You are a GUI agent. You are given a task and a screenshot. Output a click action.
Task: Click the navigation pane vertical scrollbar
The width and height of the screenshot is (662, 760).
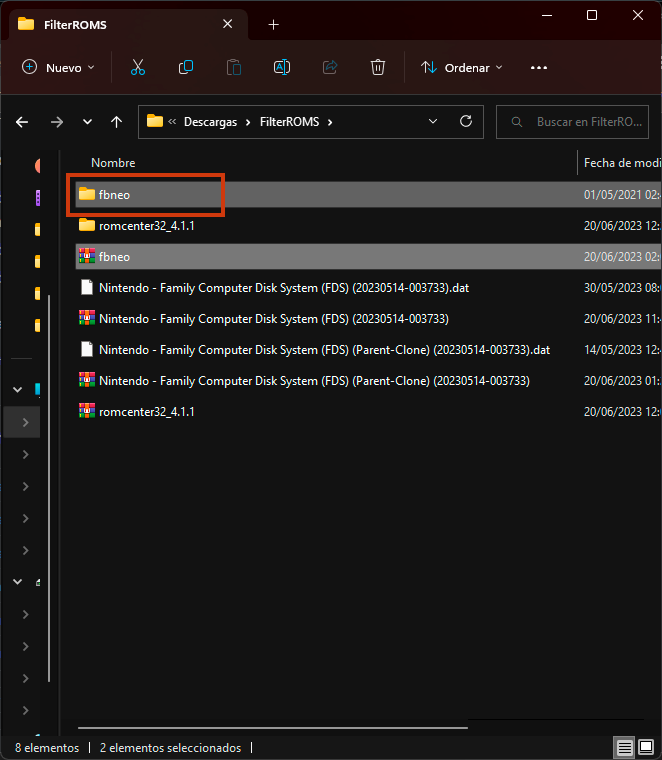(x=49, y=488)
